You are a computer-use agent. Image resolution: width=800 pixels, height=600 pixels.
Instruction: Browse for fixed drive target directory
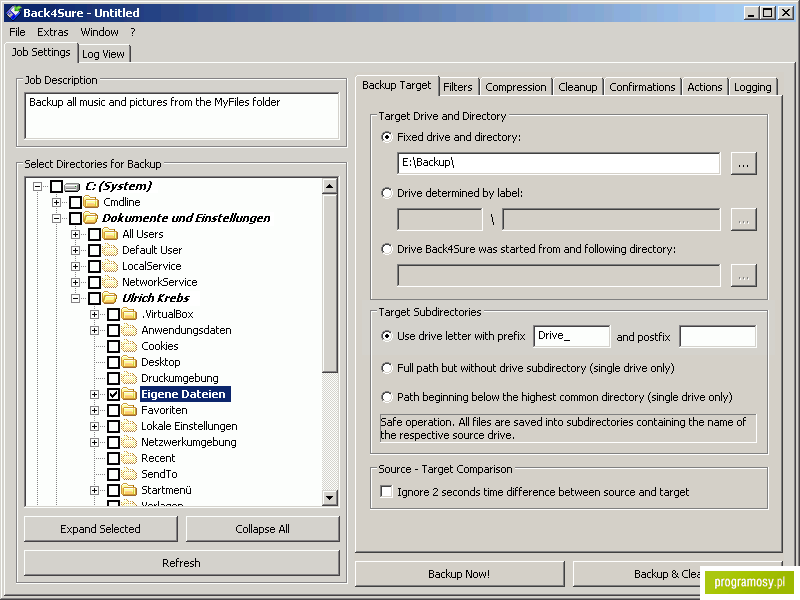tap(743, 164)
